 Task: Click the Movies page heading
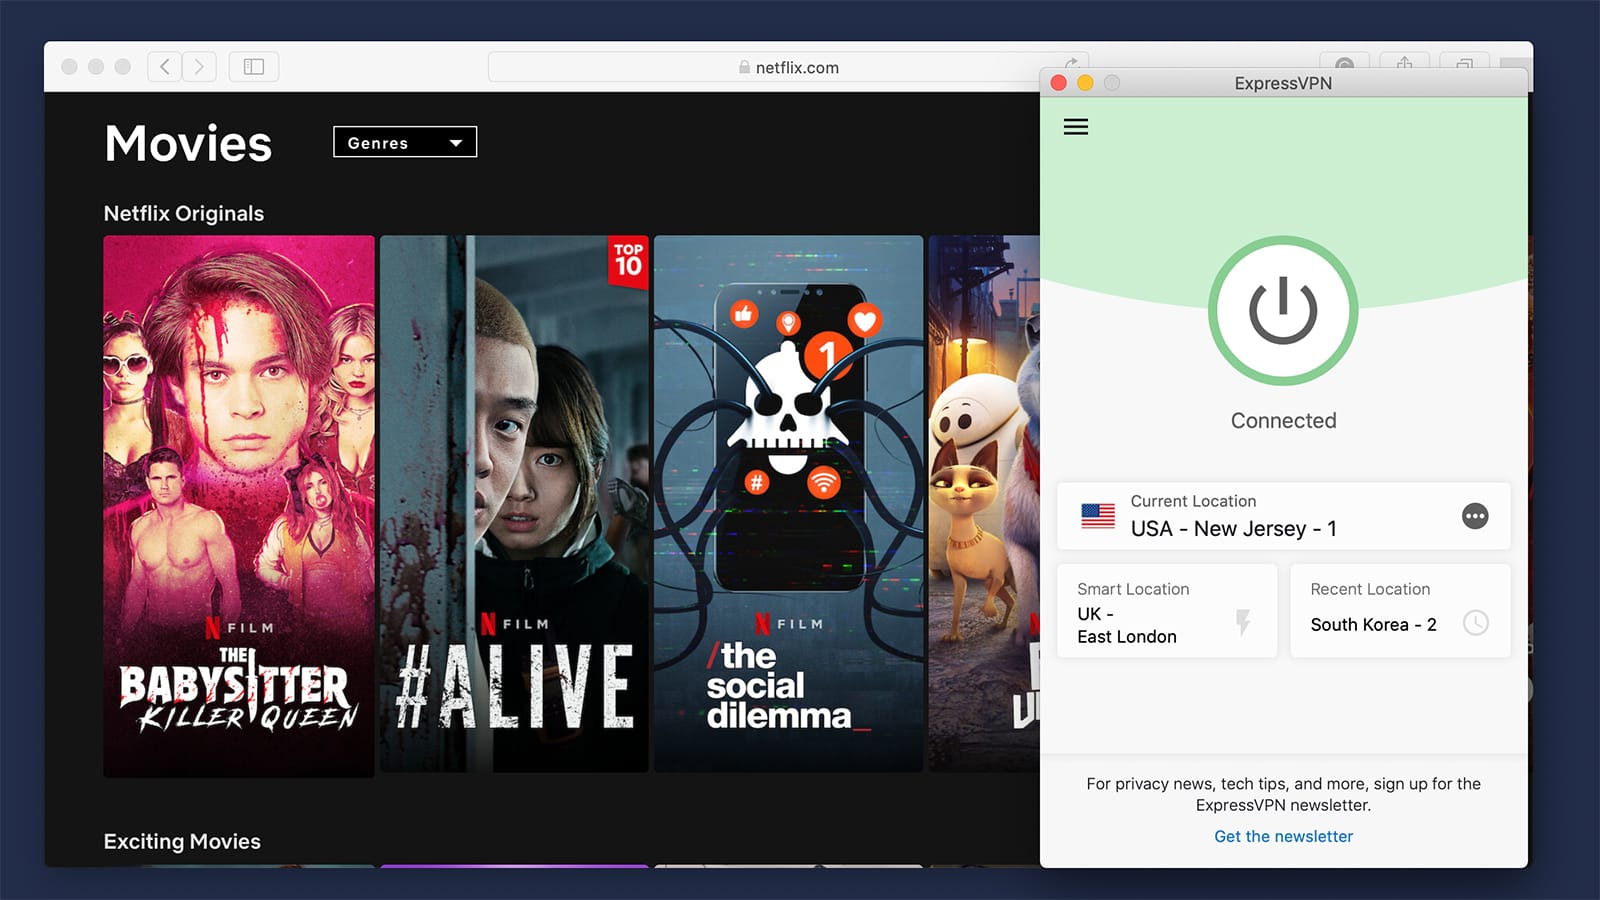pos(188,143)
